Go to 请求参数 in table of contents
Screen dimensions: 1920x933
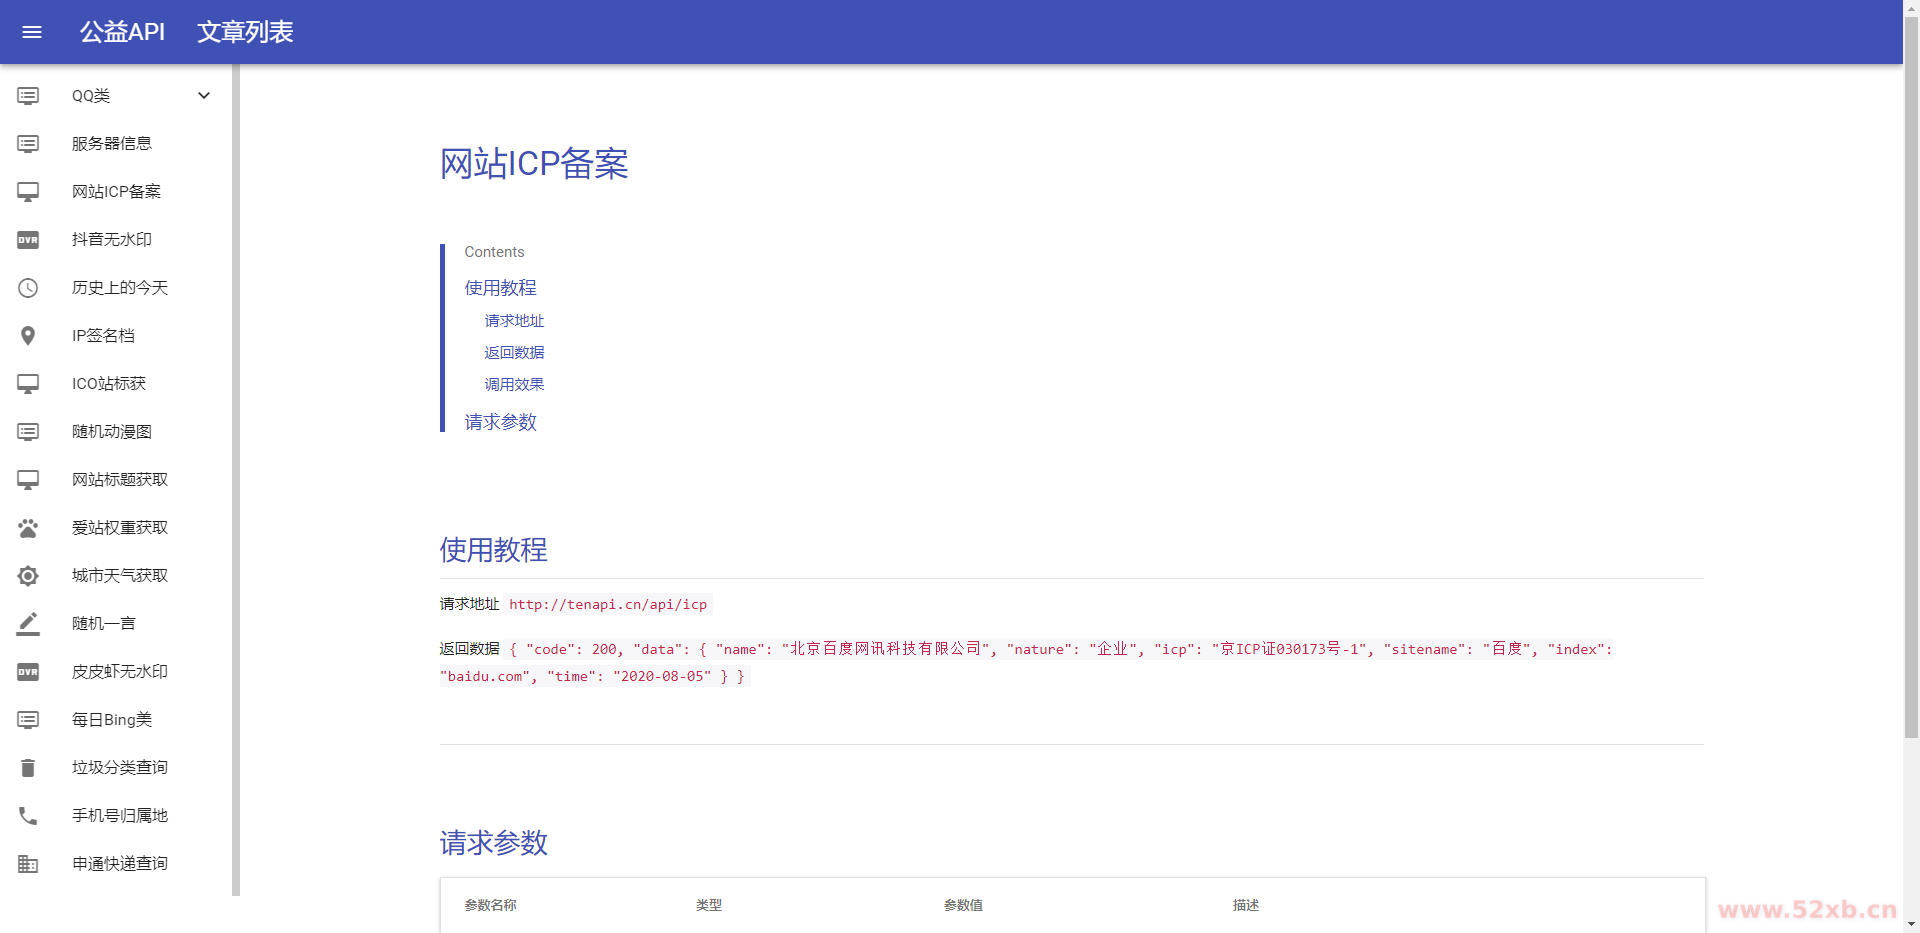click(x=500, y=422)
